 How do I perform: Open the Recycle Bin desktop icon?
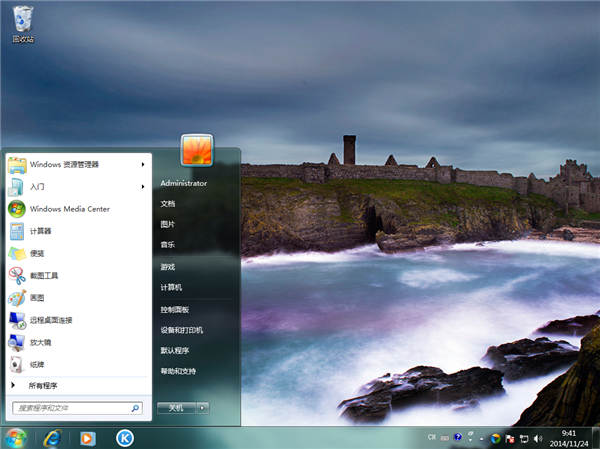click(x=22, y=22)
